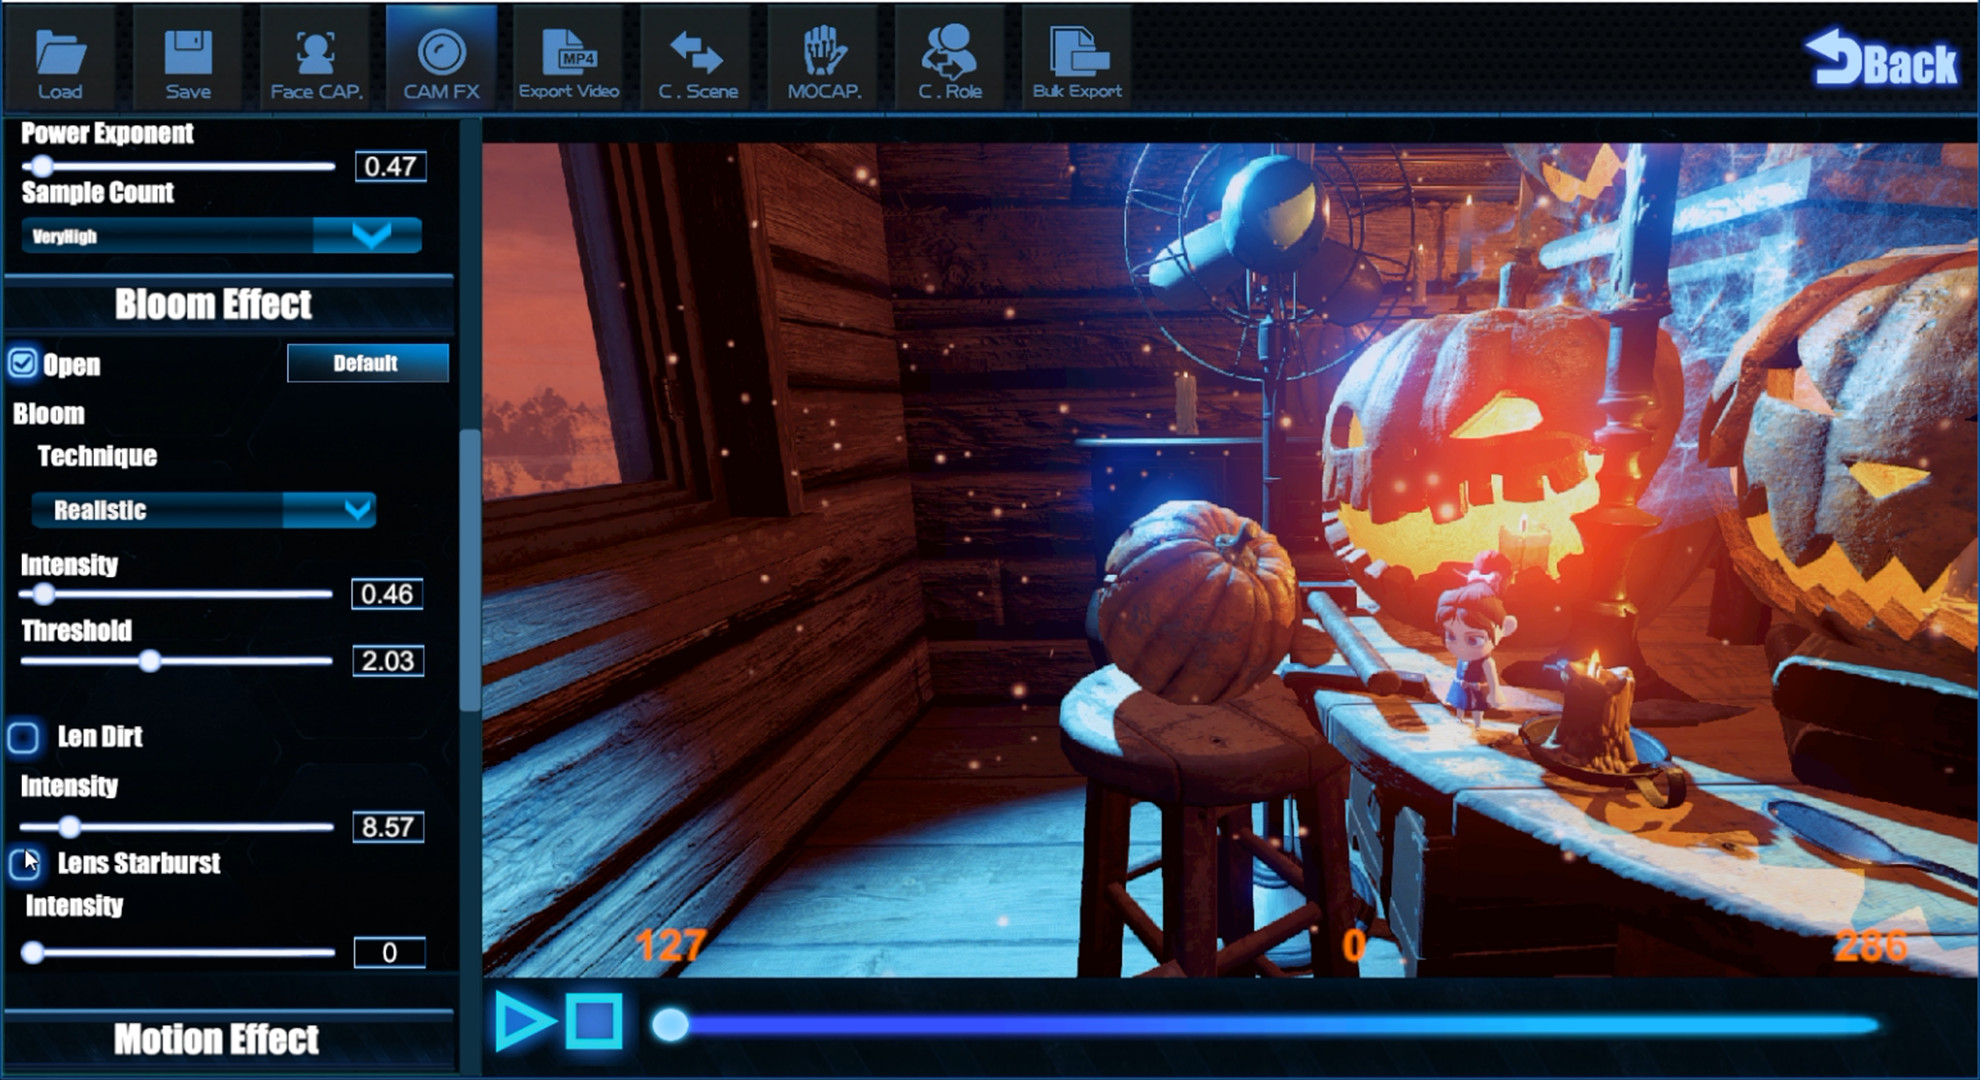Select the Bulk Export icon
The width and height of the screenshot is (1980, 1080).
click(x=1077, y=55)
